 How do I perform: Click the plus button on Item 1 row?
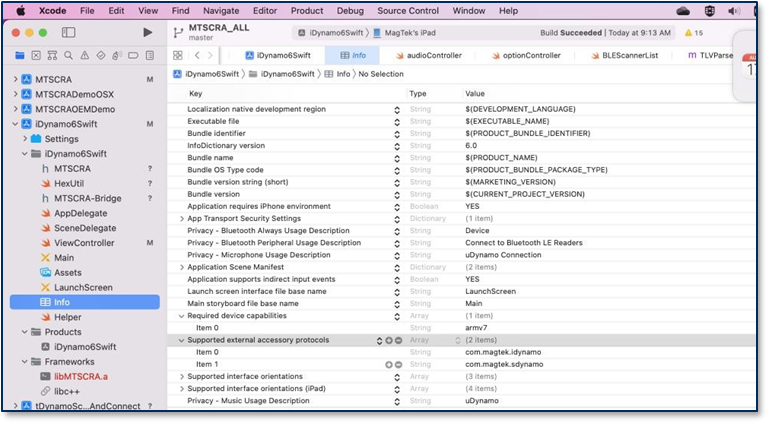(388, 365)
